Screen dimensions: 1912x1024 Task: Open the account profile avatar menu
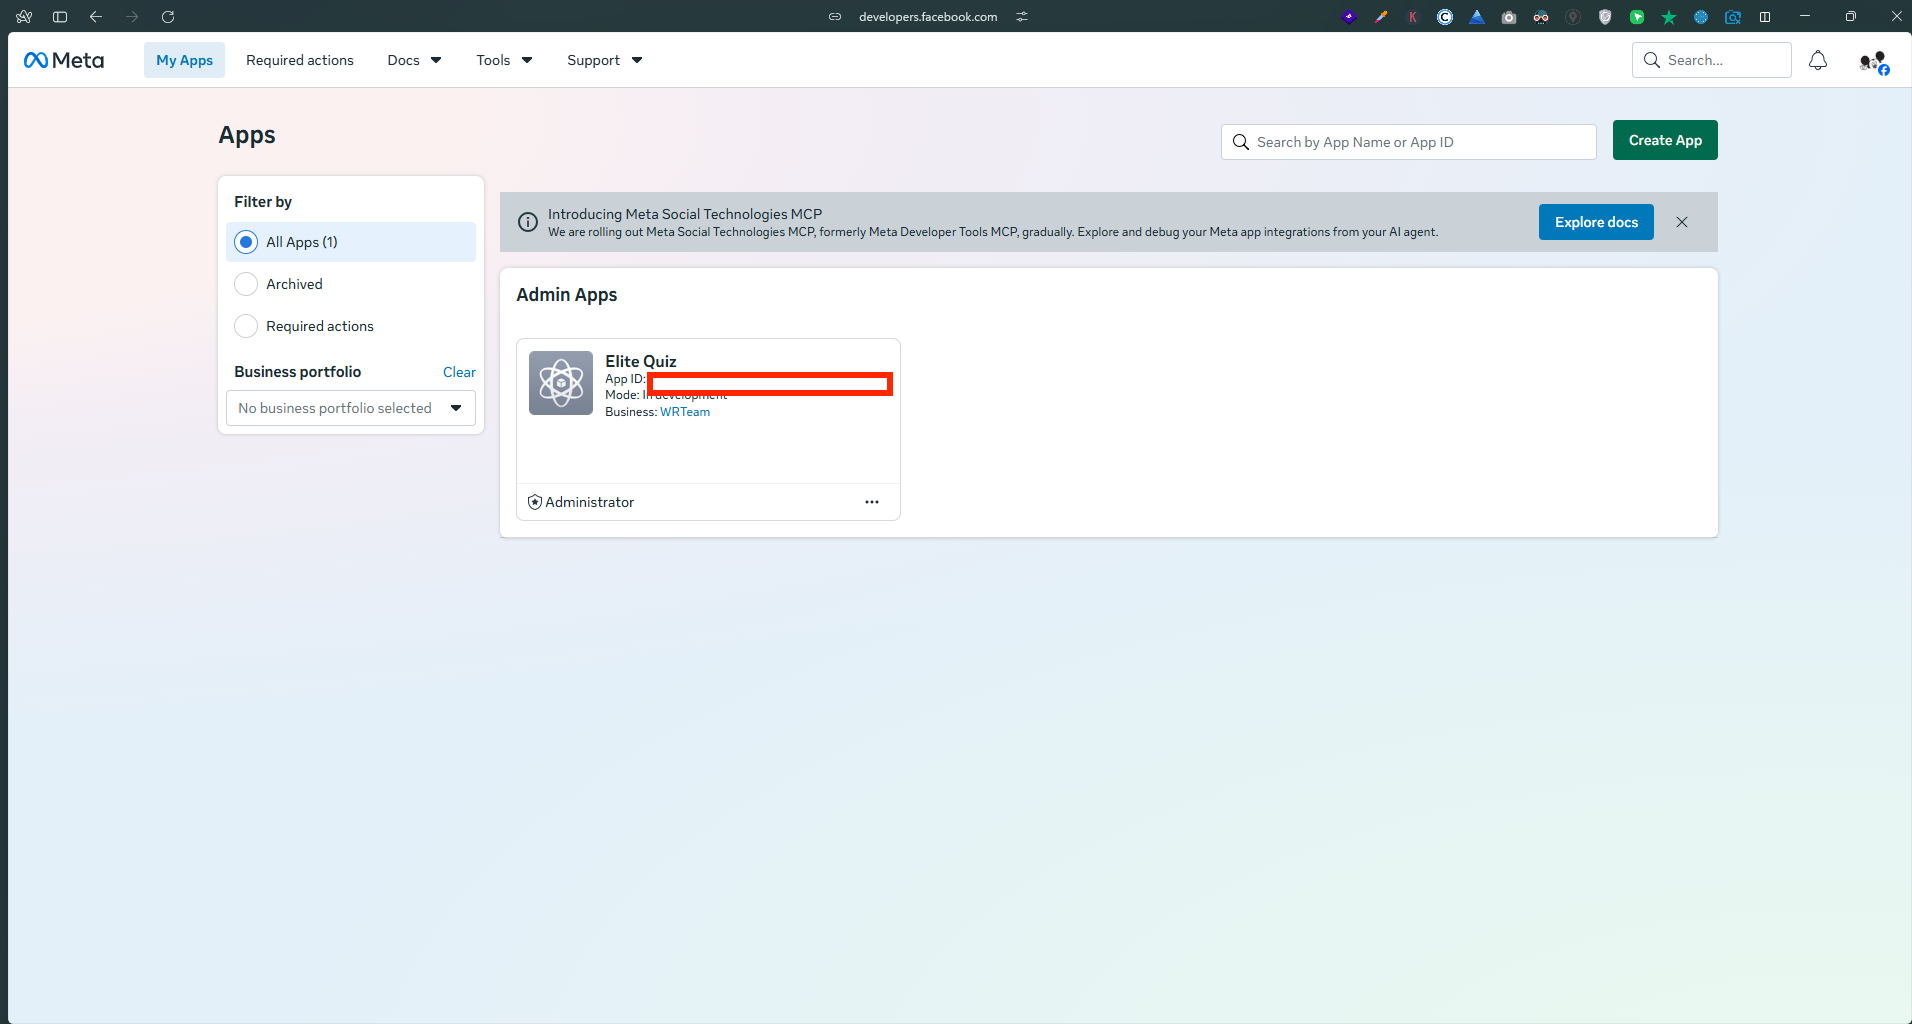point(1874,62)
